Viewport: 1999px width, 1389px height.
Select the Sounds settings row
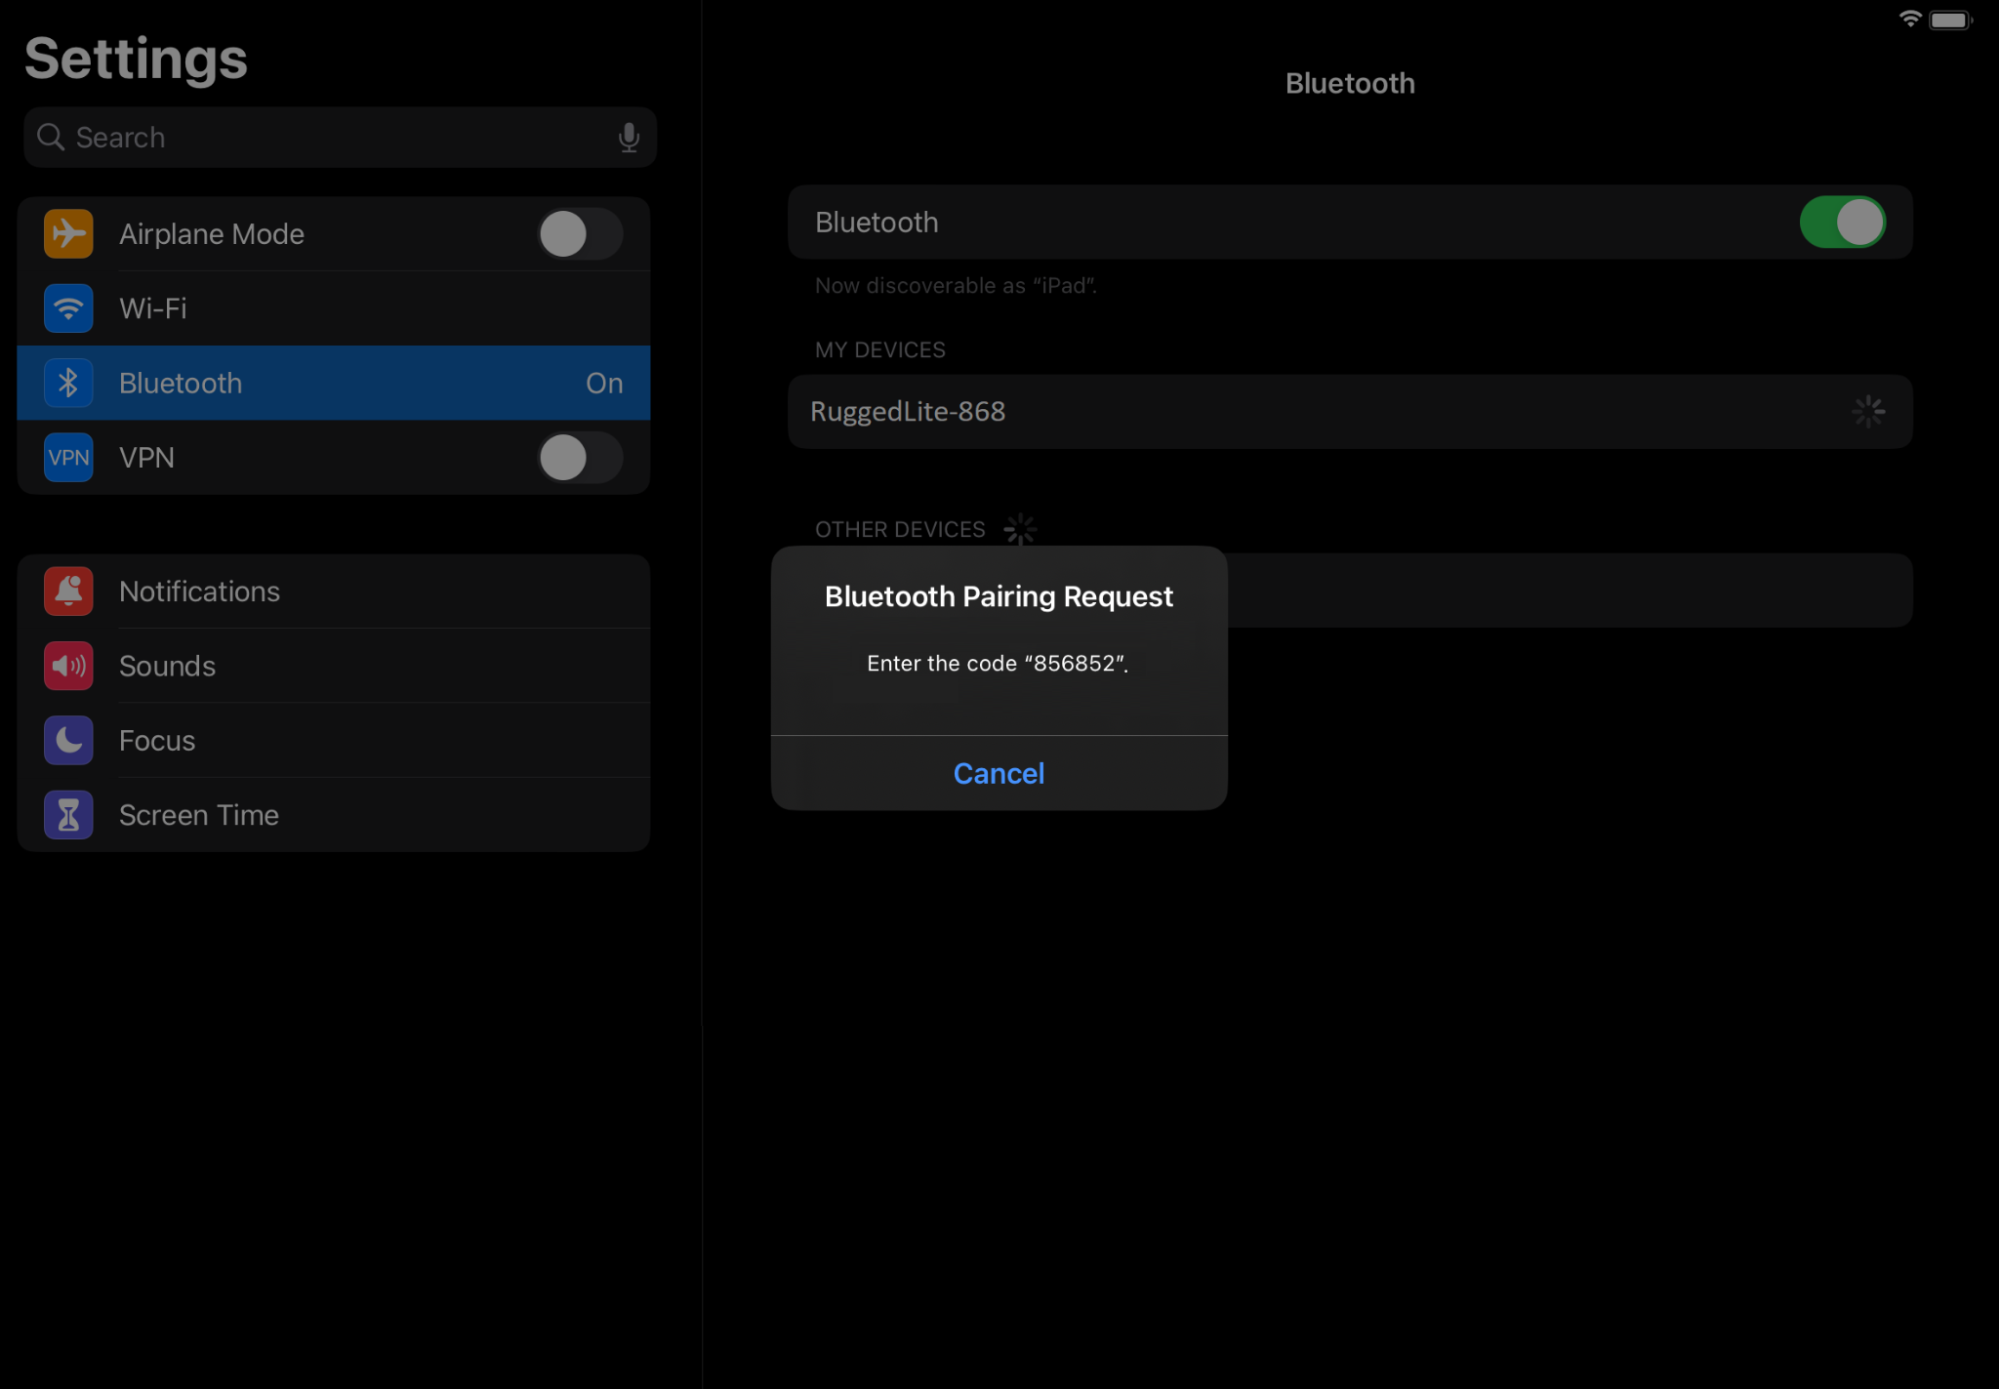[x=380, y=666]
